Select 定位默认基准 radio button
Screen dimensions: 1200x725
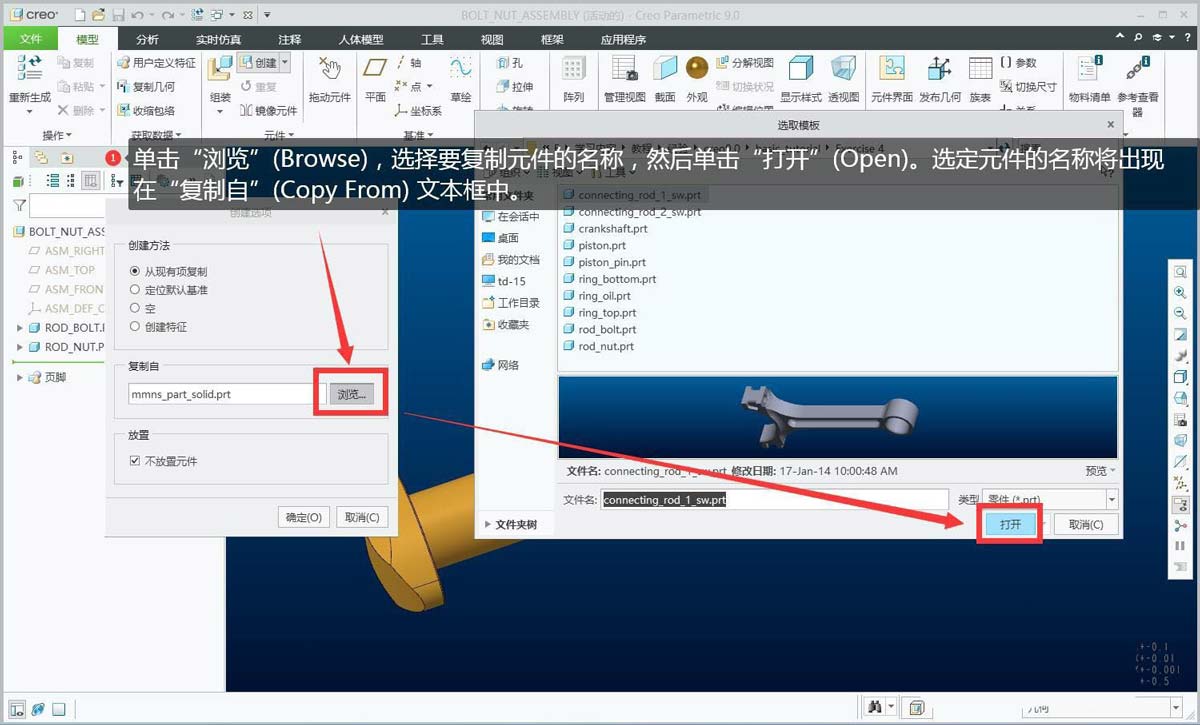135,289
